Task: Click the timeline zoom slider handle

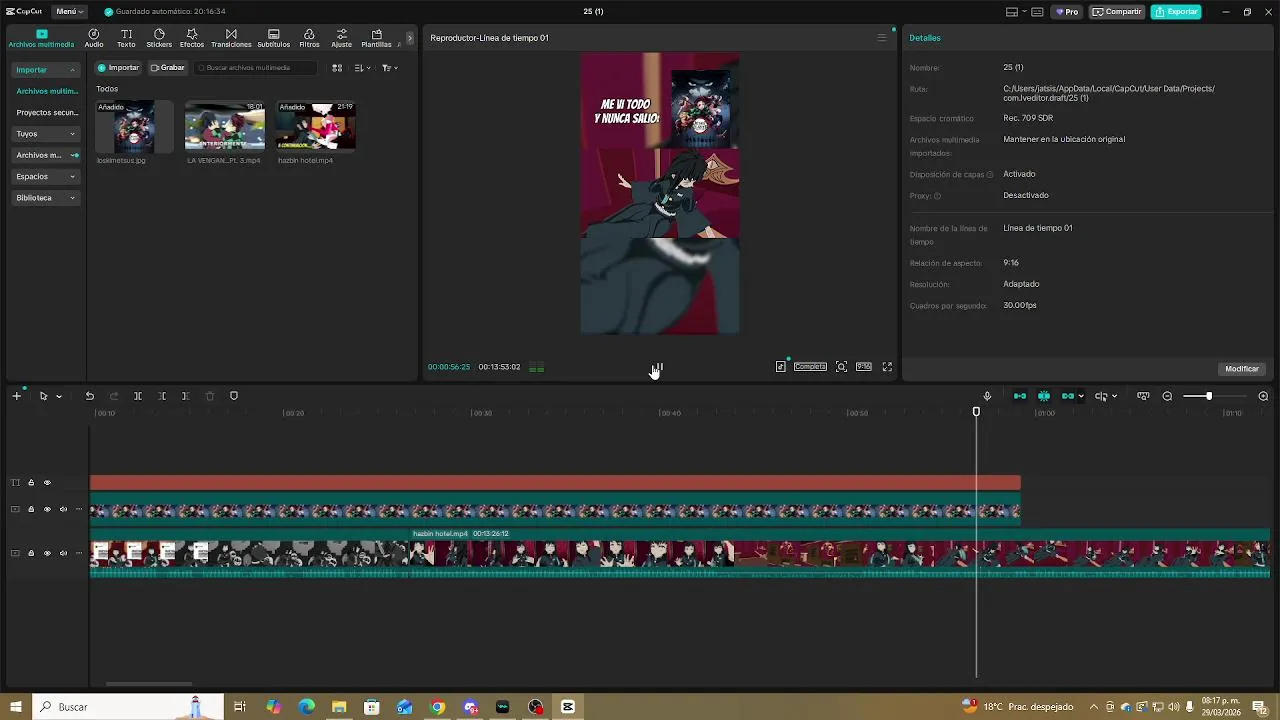Action: click(x=1209, y=396)
